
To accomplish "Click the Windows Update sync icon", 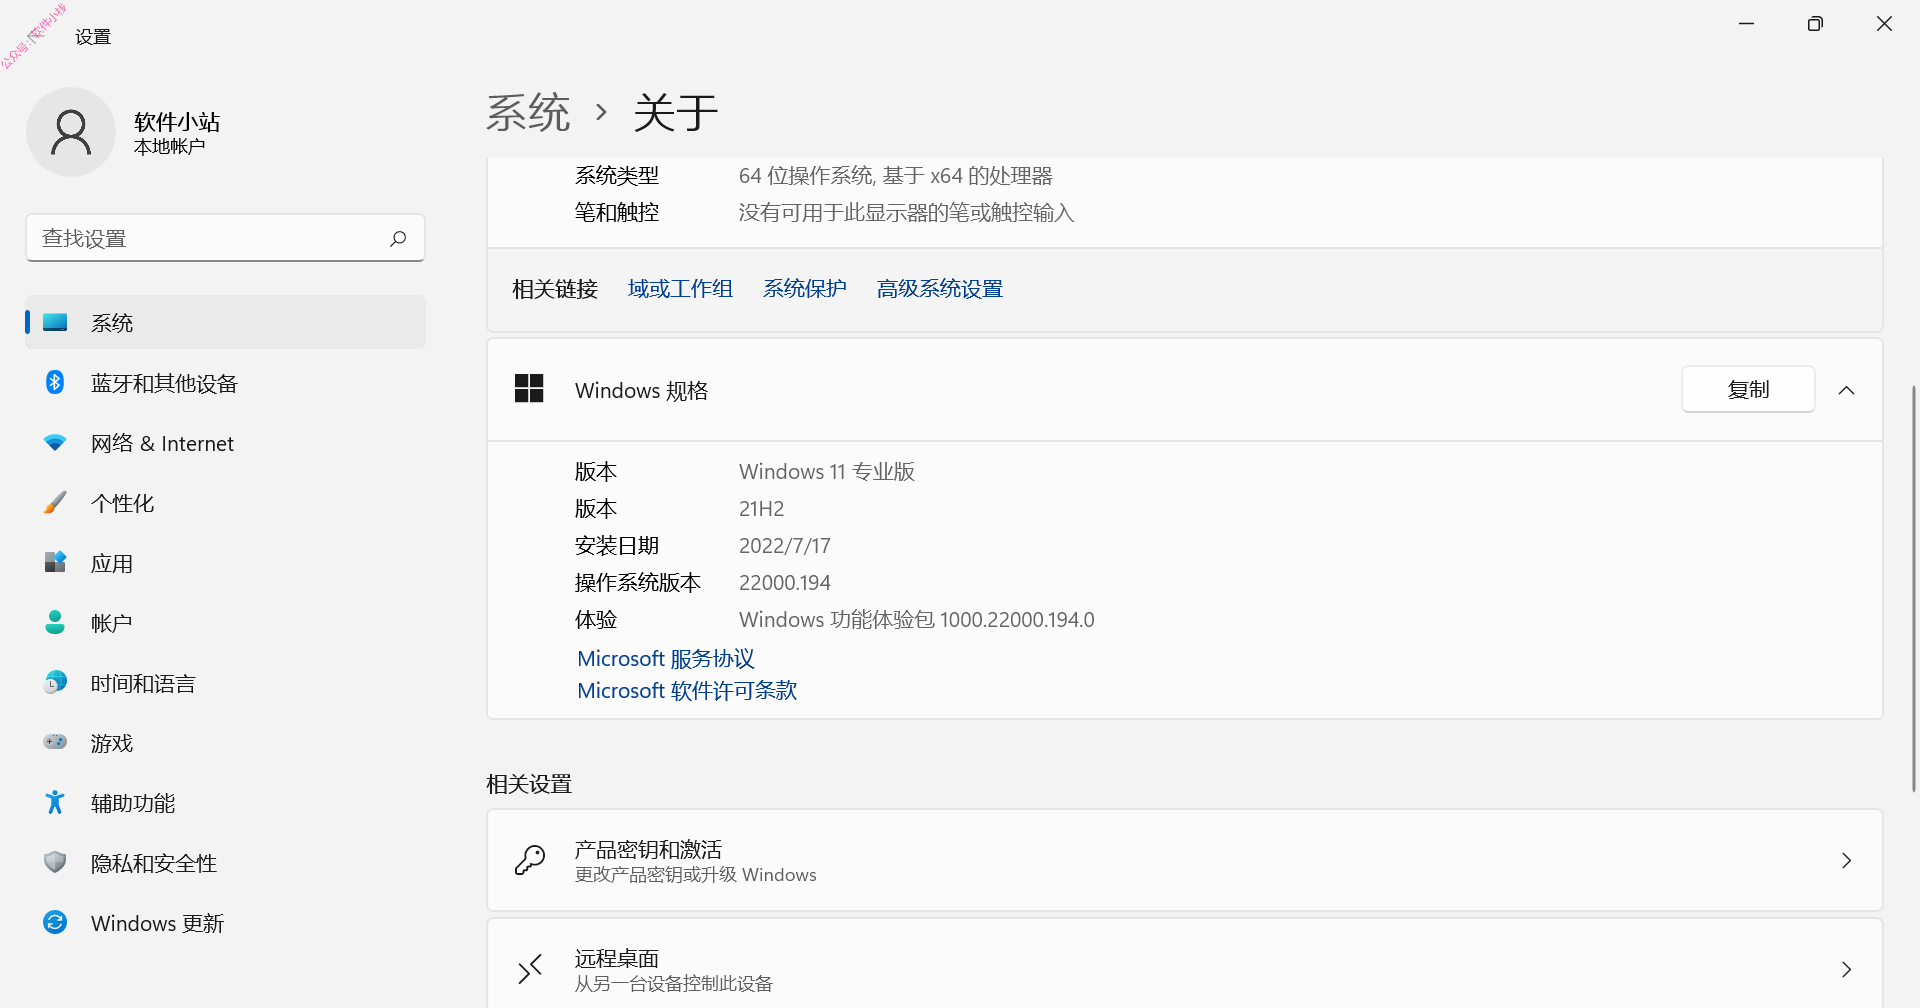I will 55,922.
